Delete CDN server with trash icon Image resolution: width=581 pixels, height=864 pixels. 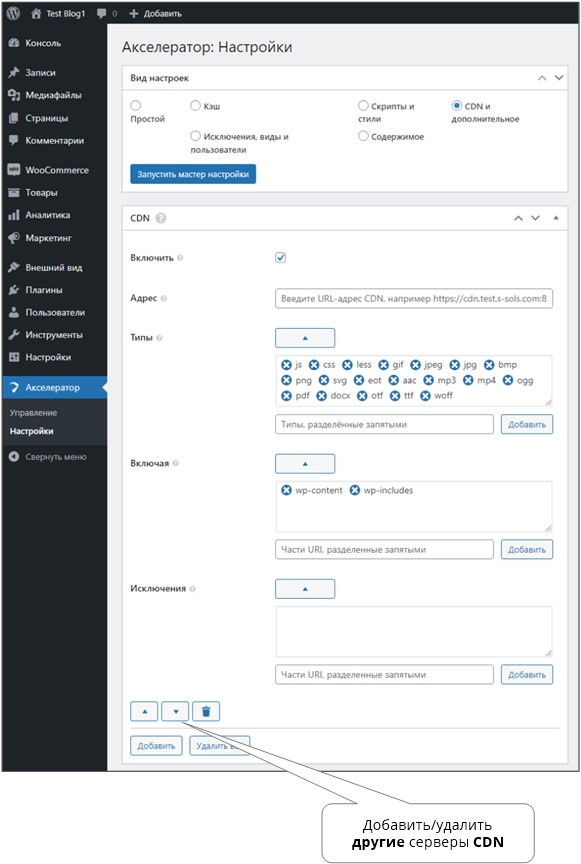206,711
